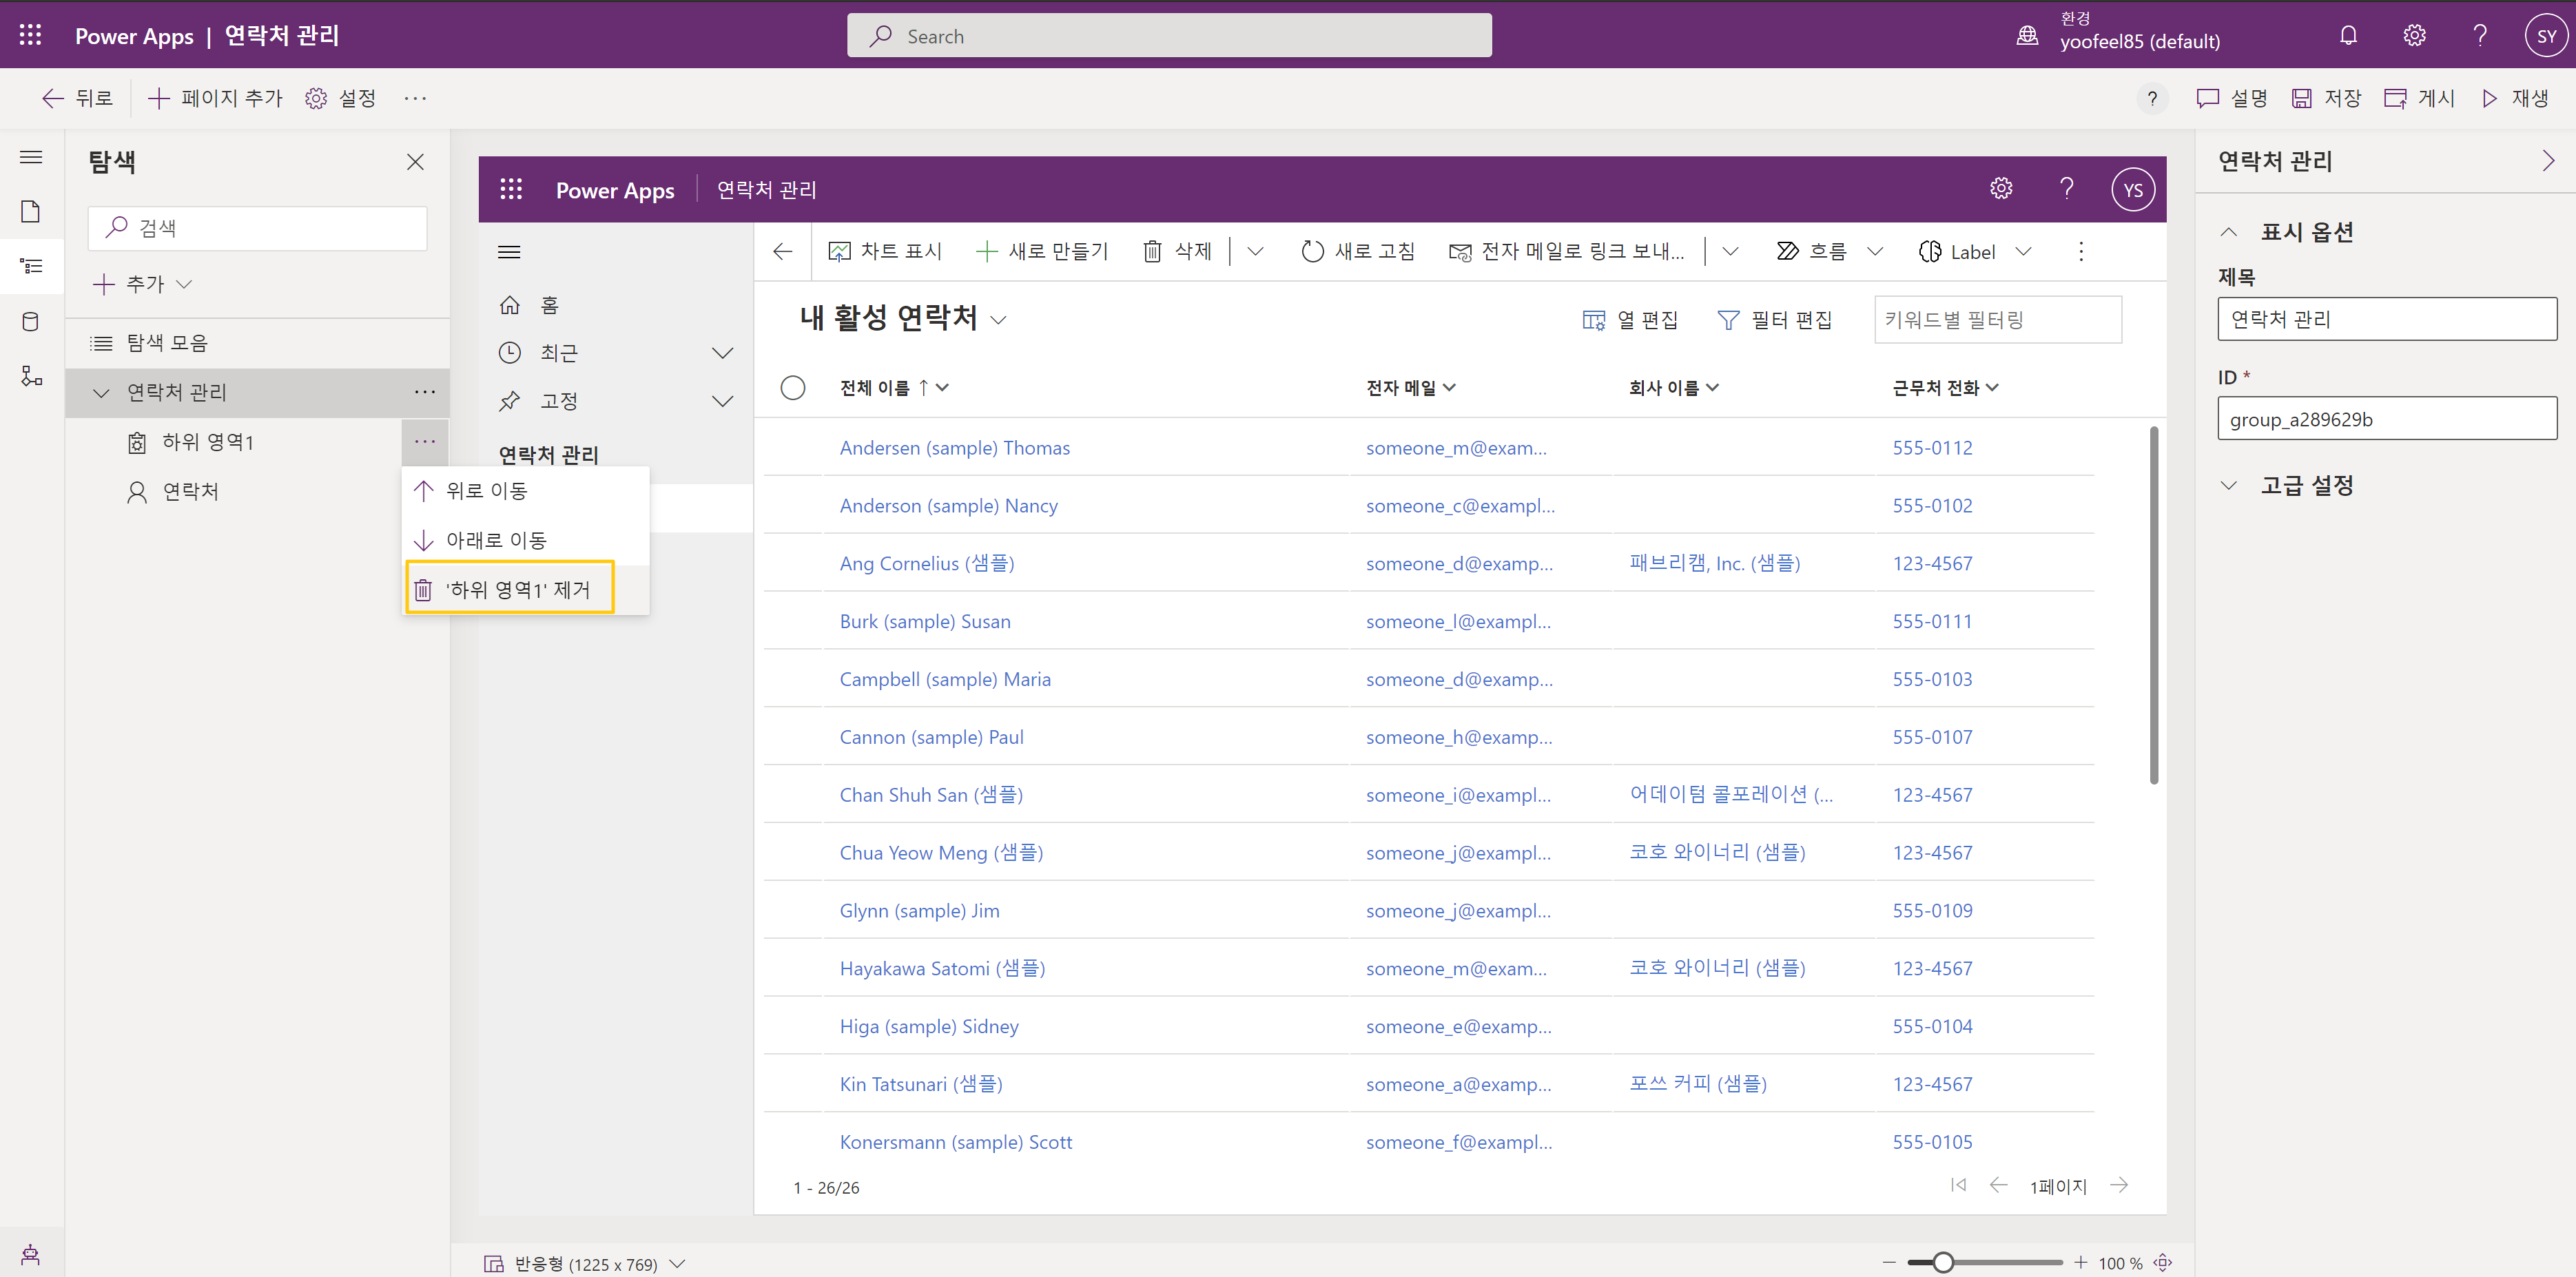
Task: Collapse the right properties pane chevron
Action: [2548, 161]
